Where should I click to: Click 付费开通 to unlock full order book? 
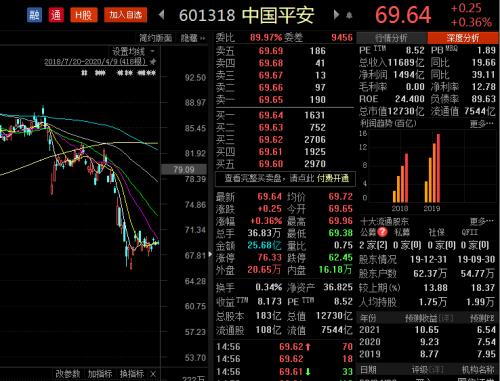[x=332, y=178]
